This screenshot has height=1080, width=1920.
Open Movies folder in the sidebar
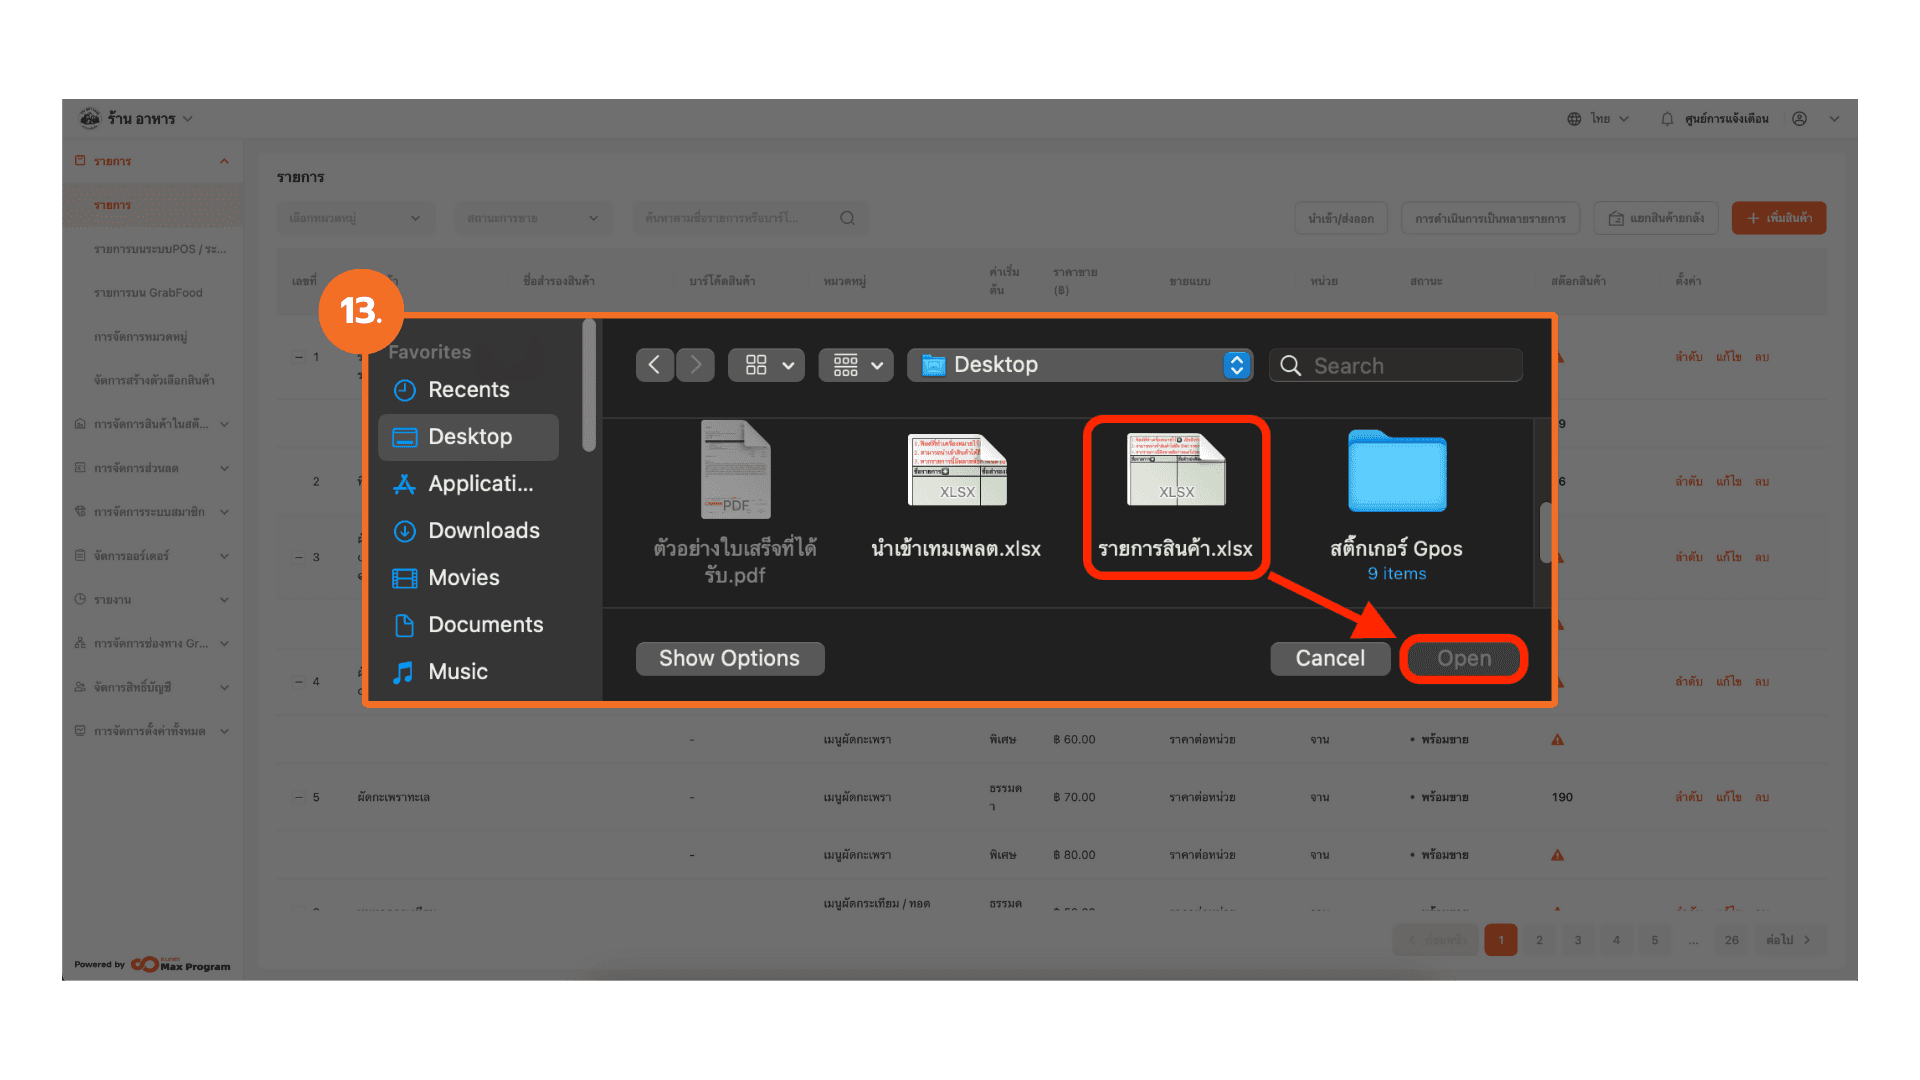pos(463,578)
